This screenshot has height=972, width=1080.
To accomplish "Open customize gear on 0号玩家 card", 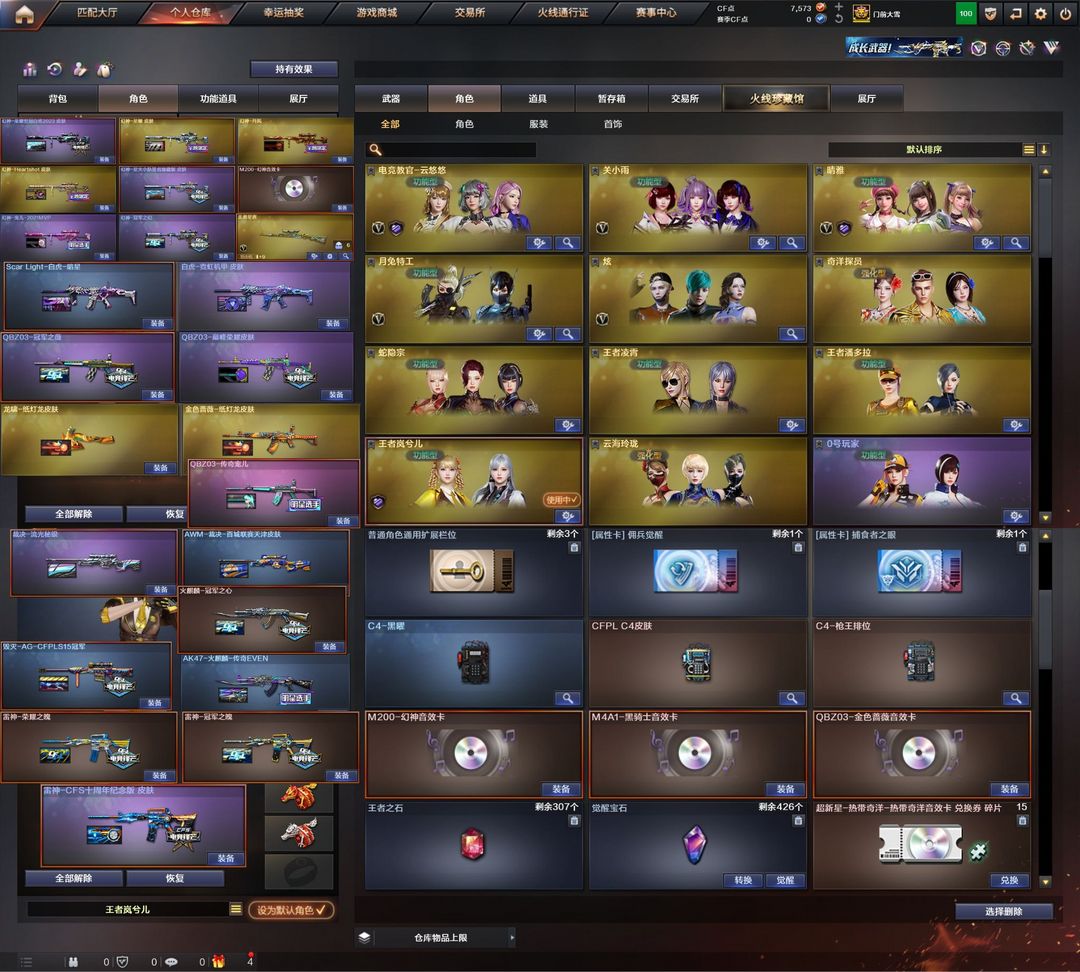I will 1016,516.
